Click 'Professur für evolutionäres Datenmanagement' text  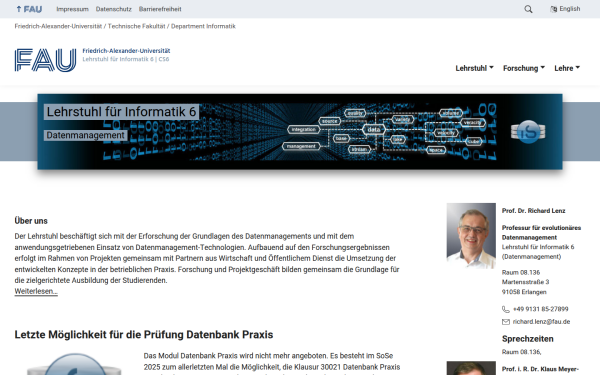(541, 233)
